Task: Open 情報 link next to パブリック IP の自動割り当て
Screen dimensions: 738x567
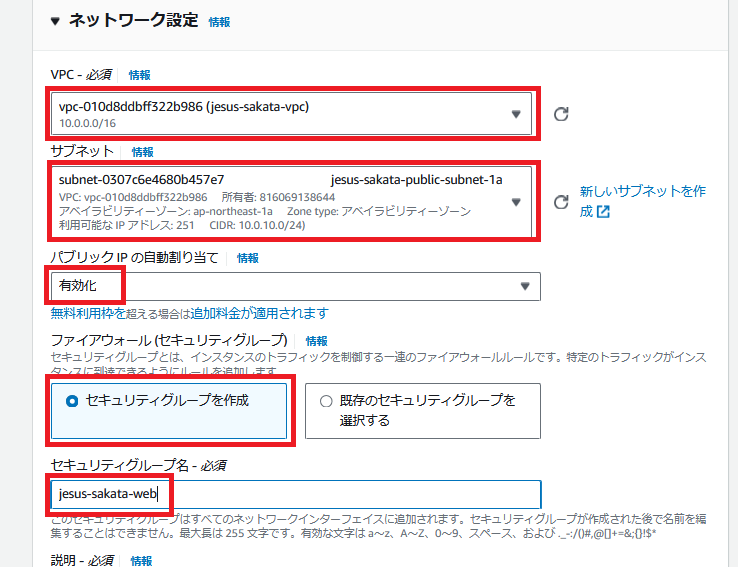Action: [248, 258]
